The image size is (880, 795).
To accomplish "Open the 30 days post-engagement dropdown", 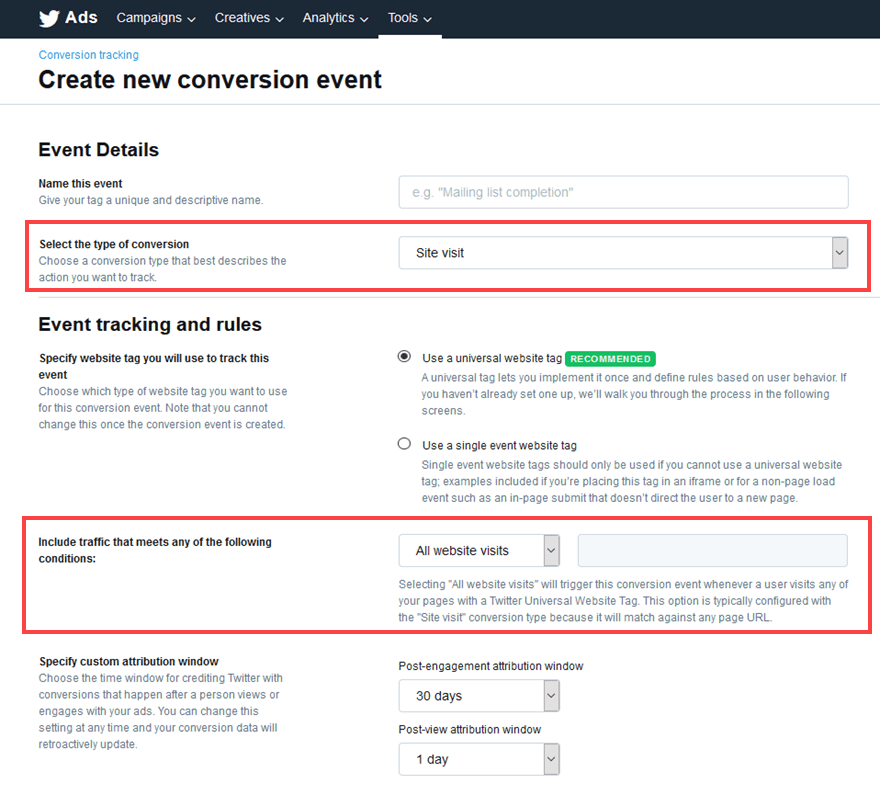I will coord(470,696).
